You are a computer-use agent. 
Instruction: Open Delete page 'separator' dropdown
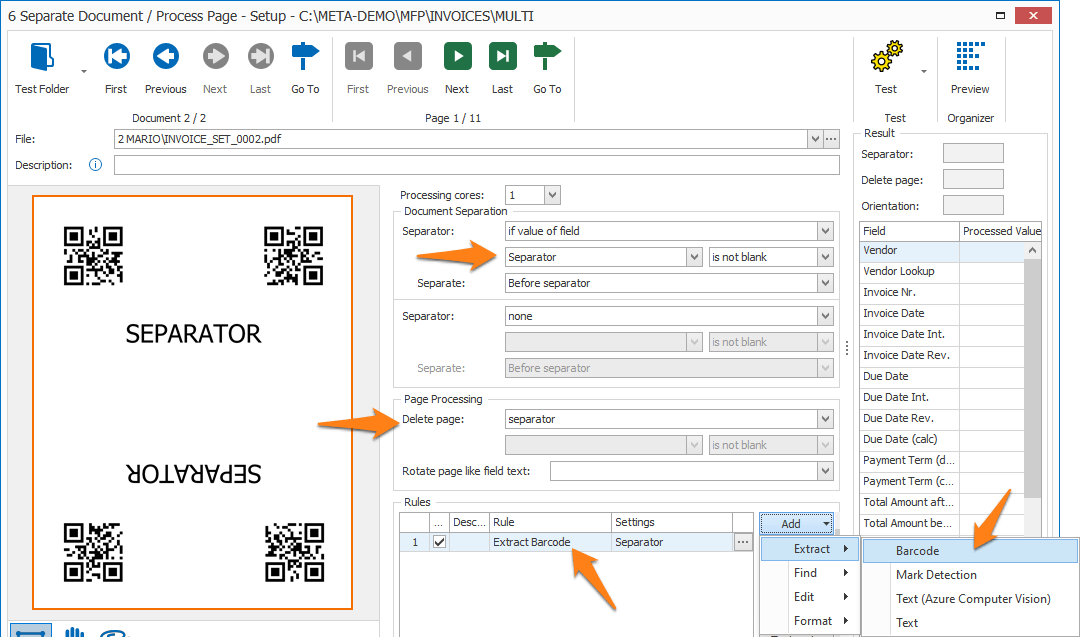[825, 419]
